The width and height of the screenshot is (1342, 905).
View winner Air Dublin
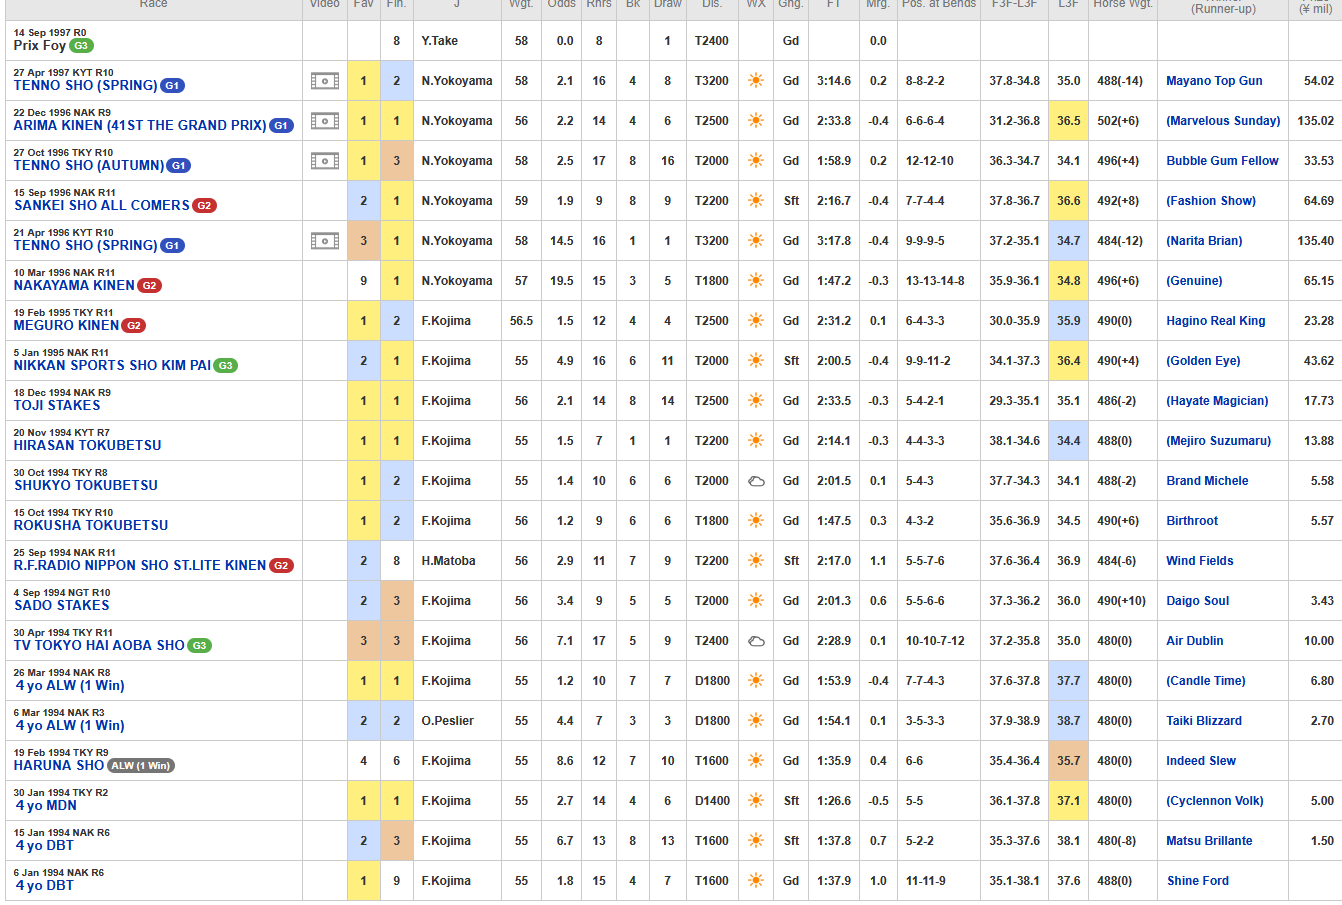coord(1195,641)
